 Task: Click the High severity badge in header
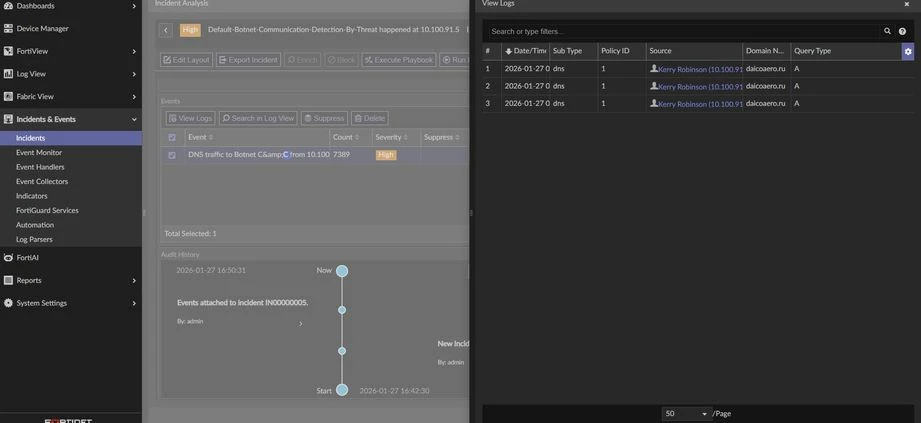[190, 30]
